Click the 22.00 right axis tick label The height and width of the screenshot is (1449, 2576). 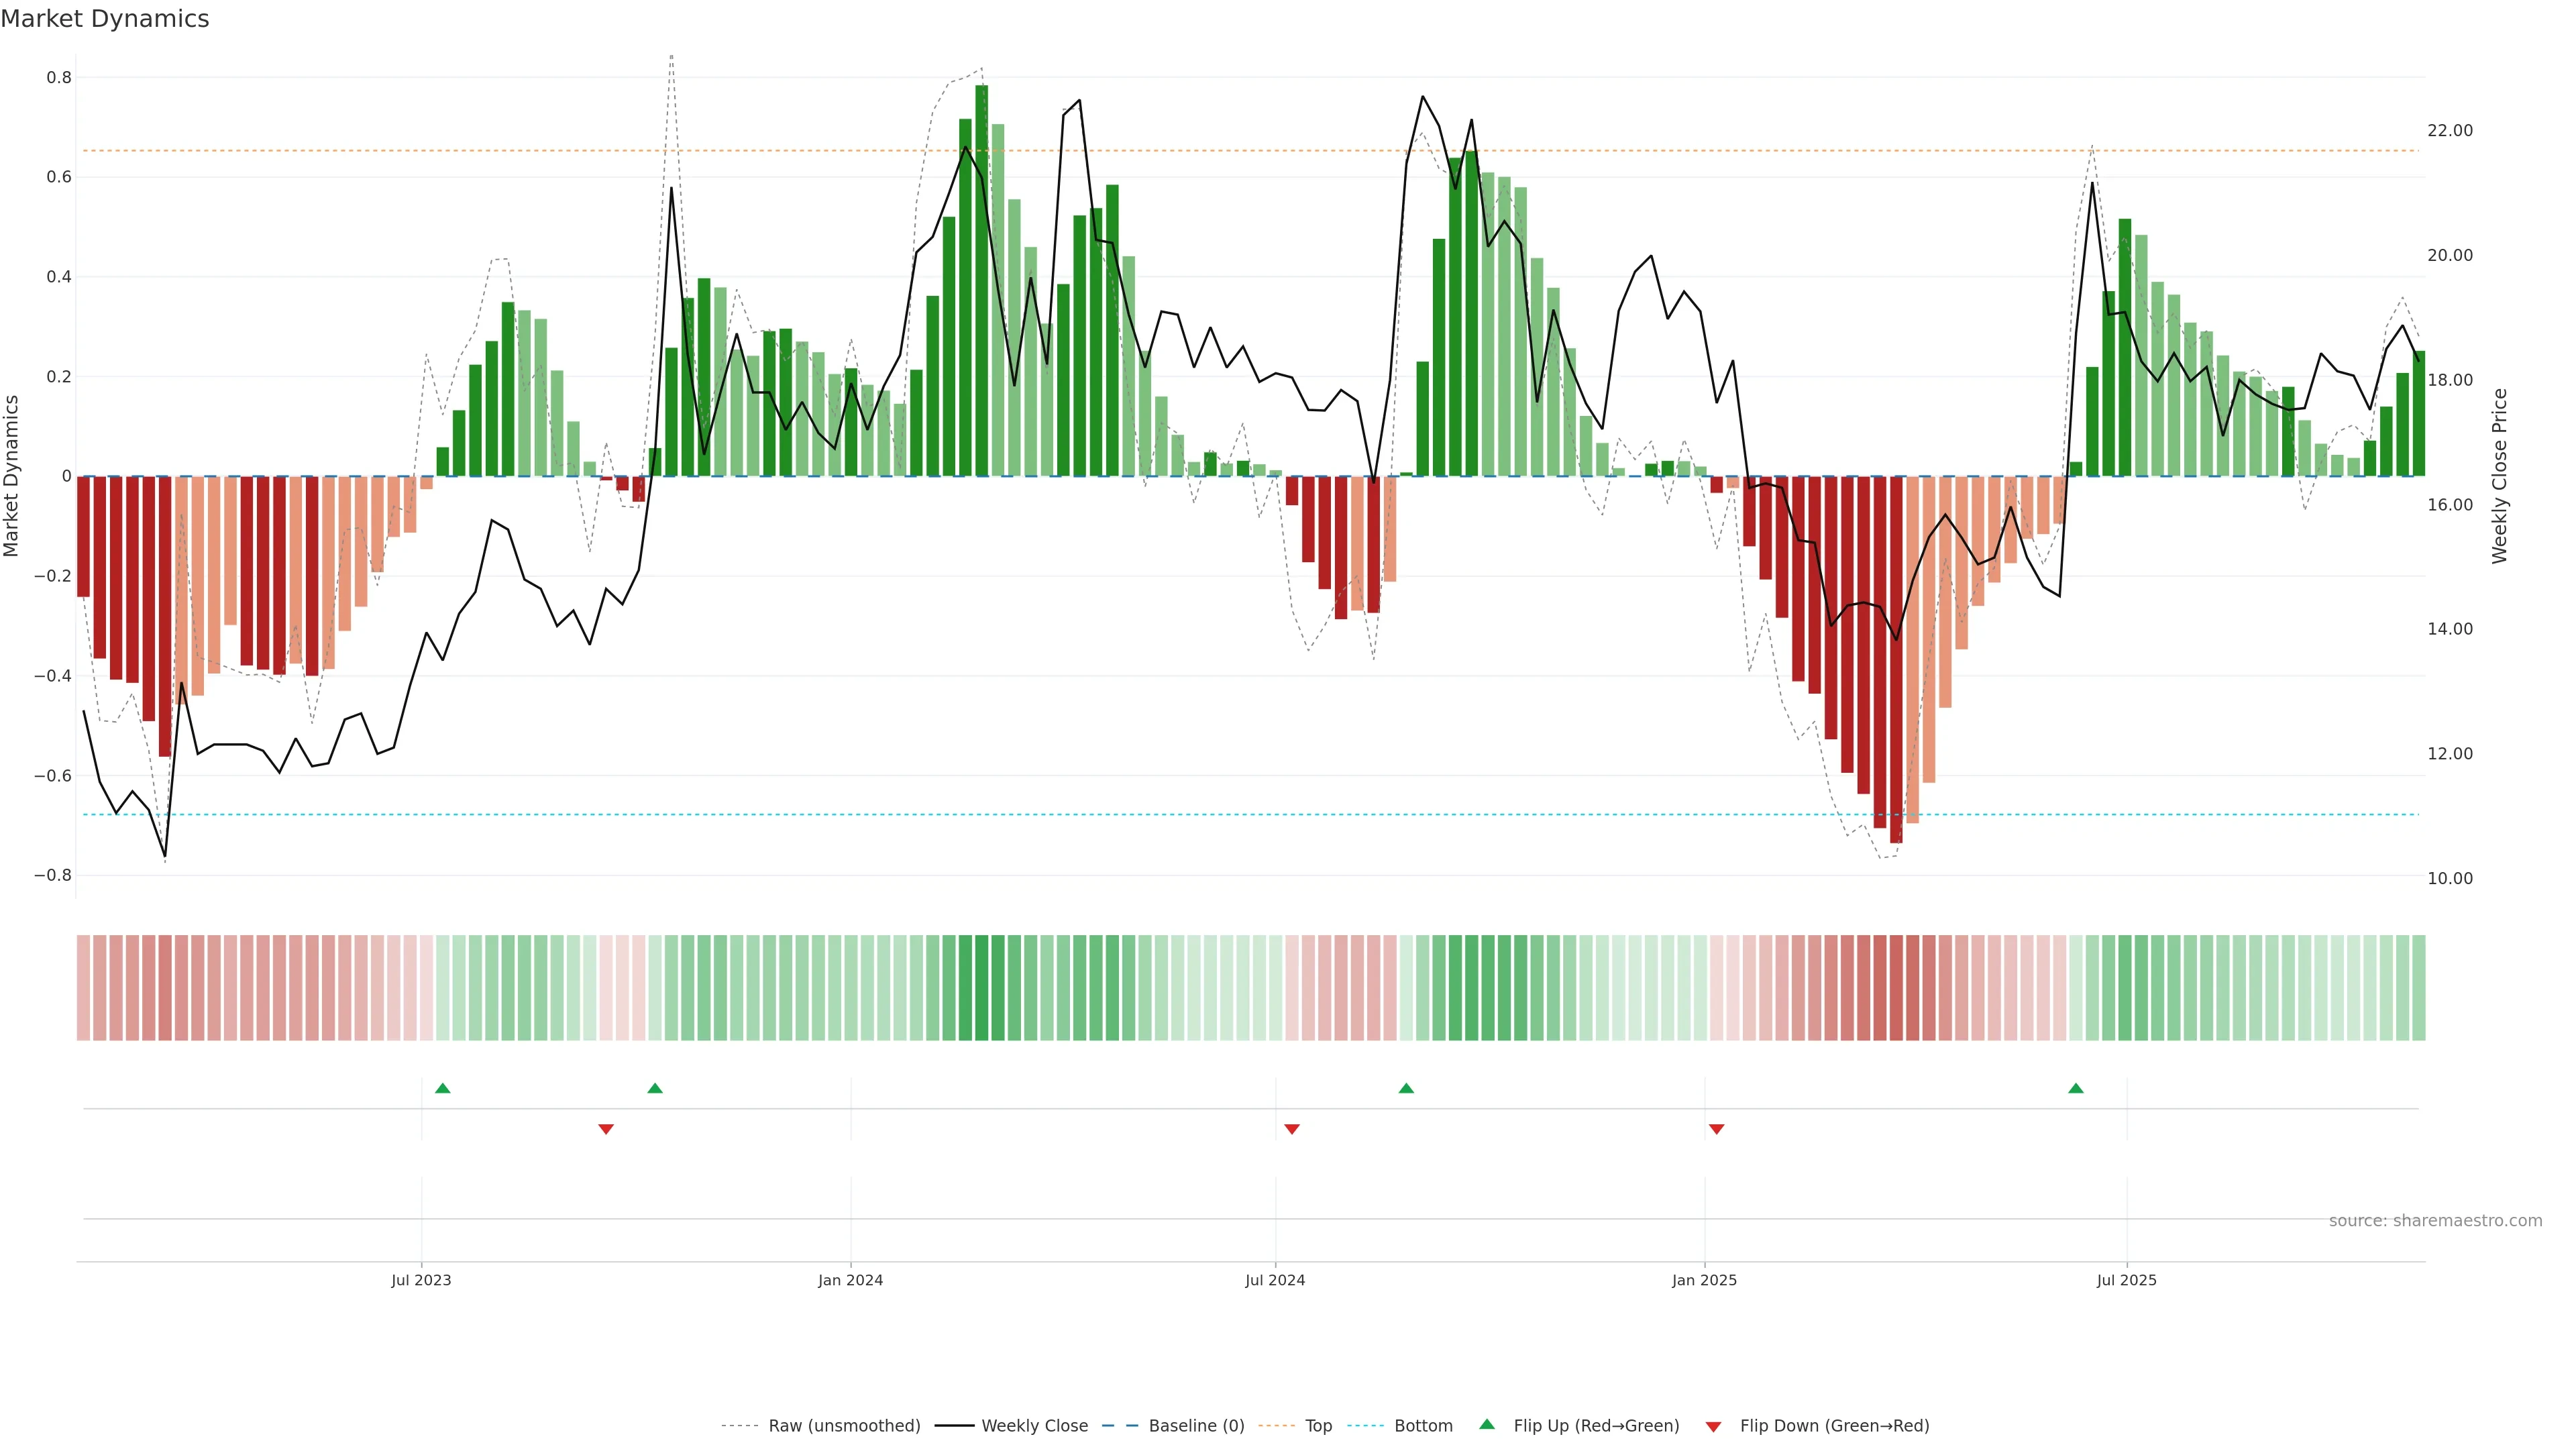click(2449, 131)
